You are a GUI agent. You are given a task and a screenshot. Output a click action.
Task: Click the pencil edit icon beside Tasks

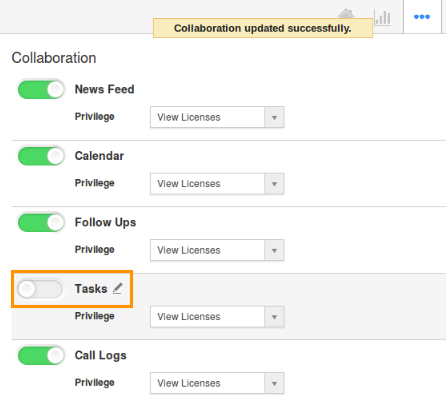(x=117, y=289)
